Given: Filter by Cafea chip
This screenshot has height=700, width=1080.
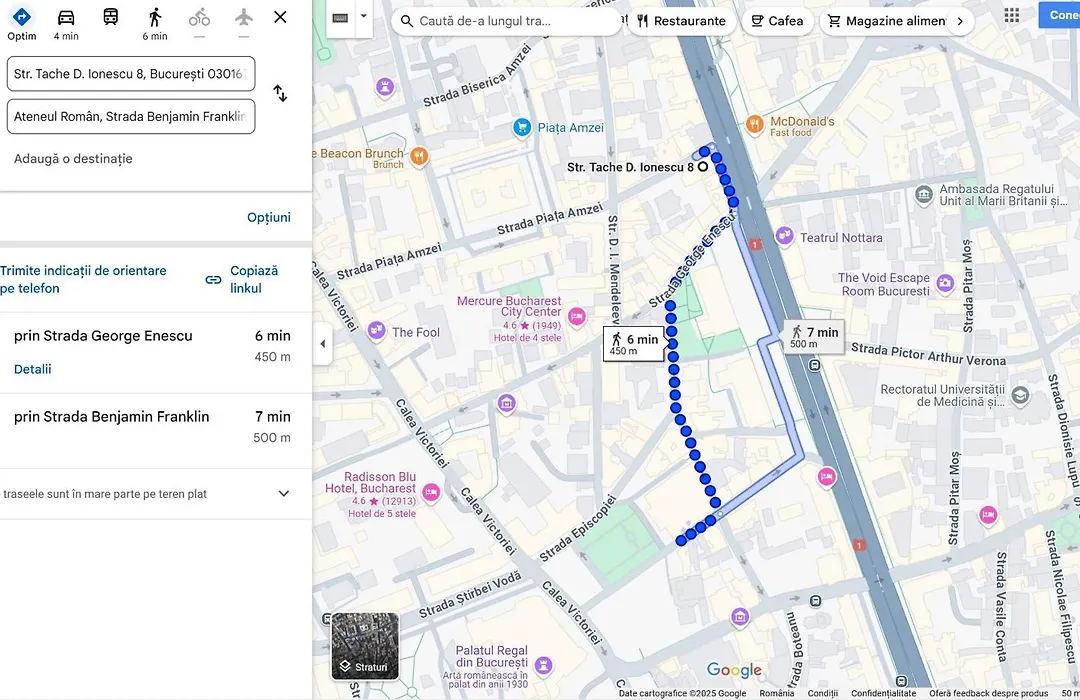Looking at the screenshot, I should (x=777, y=21).
